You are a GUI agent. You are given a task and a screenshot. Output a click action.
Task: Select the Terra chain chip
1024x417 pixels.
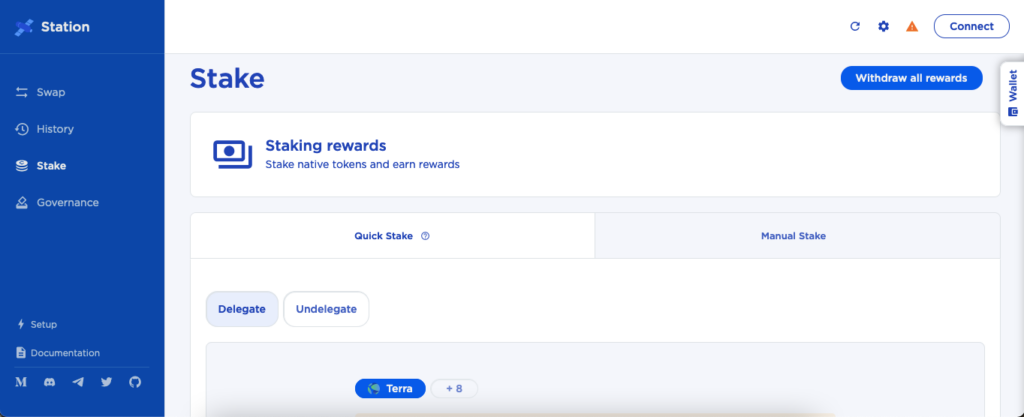click(x=391, y=388)
